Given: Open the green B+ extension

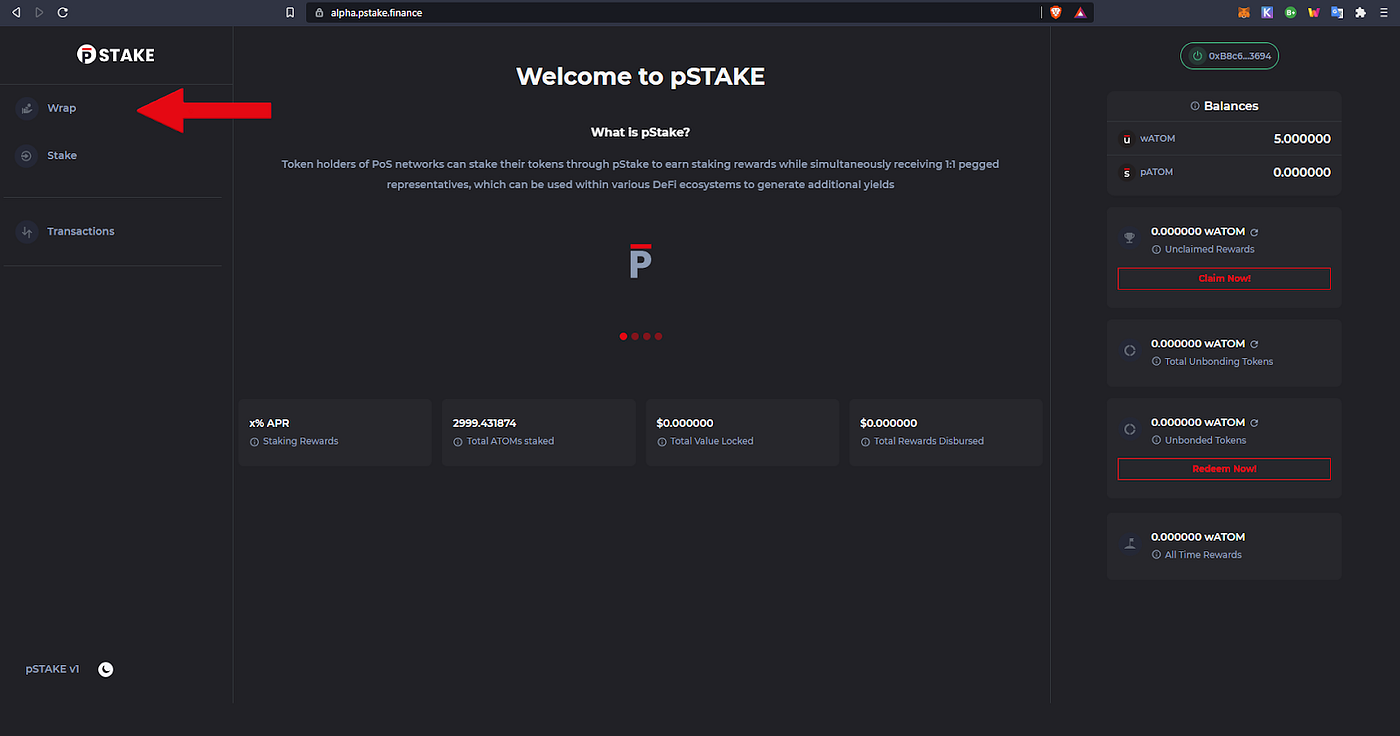Looking at the screenshot, I should (1291, 12).
